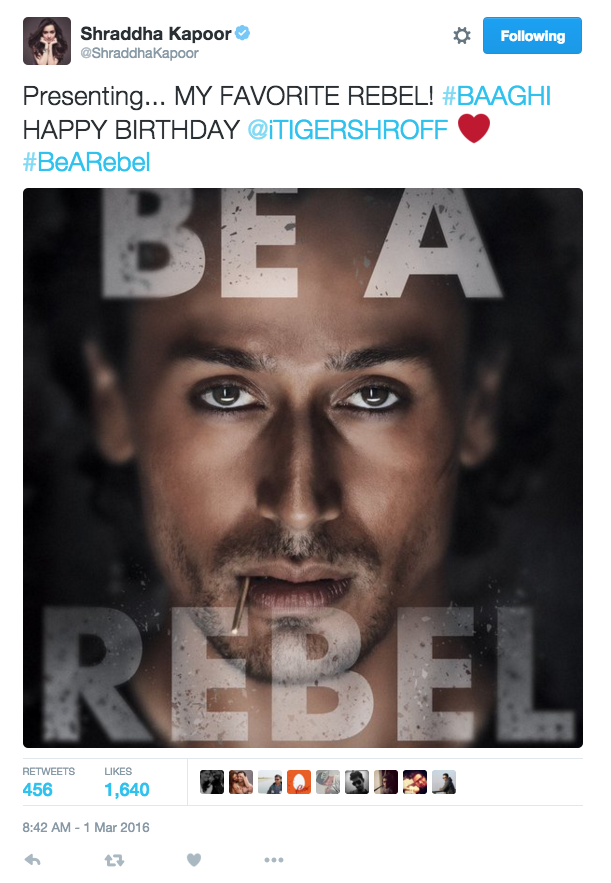Open the three-dot more options menu
The image size is (611, 883).
[x=274, y=860]
